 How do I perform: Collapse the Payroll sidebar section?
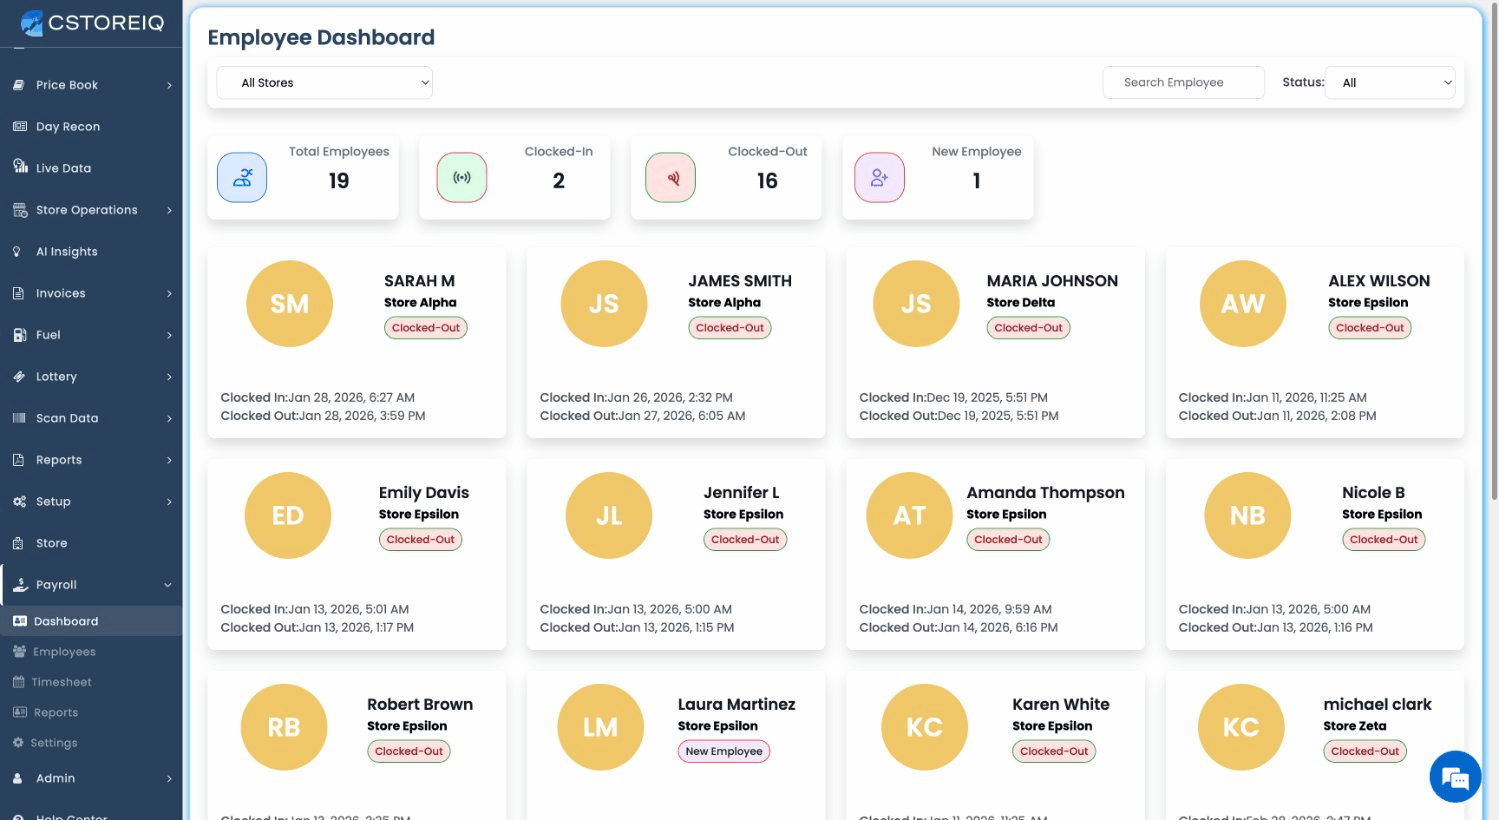point(168,585)
